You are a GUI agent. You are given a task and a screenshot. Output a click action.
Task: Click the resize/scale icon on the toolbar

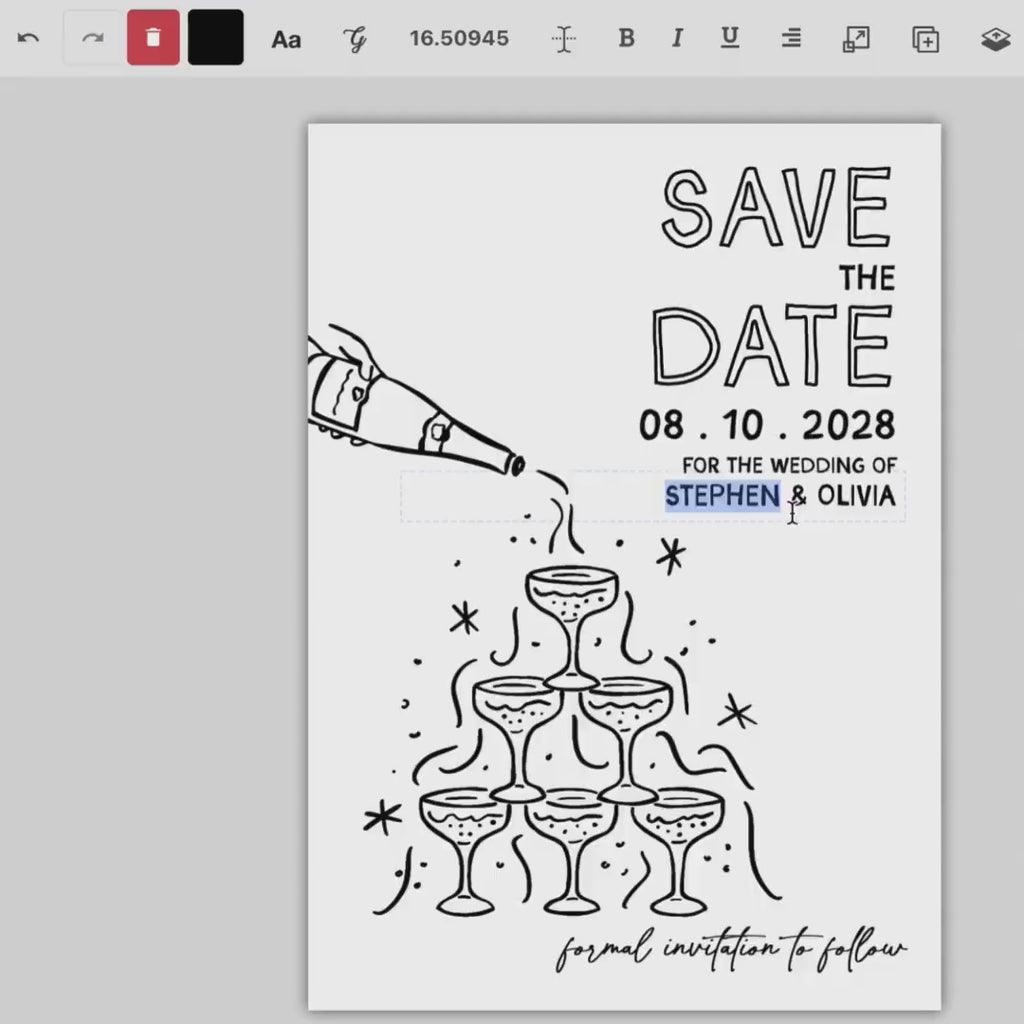(x=856, y=39)
